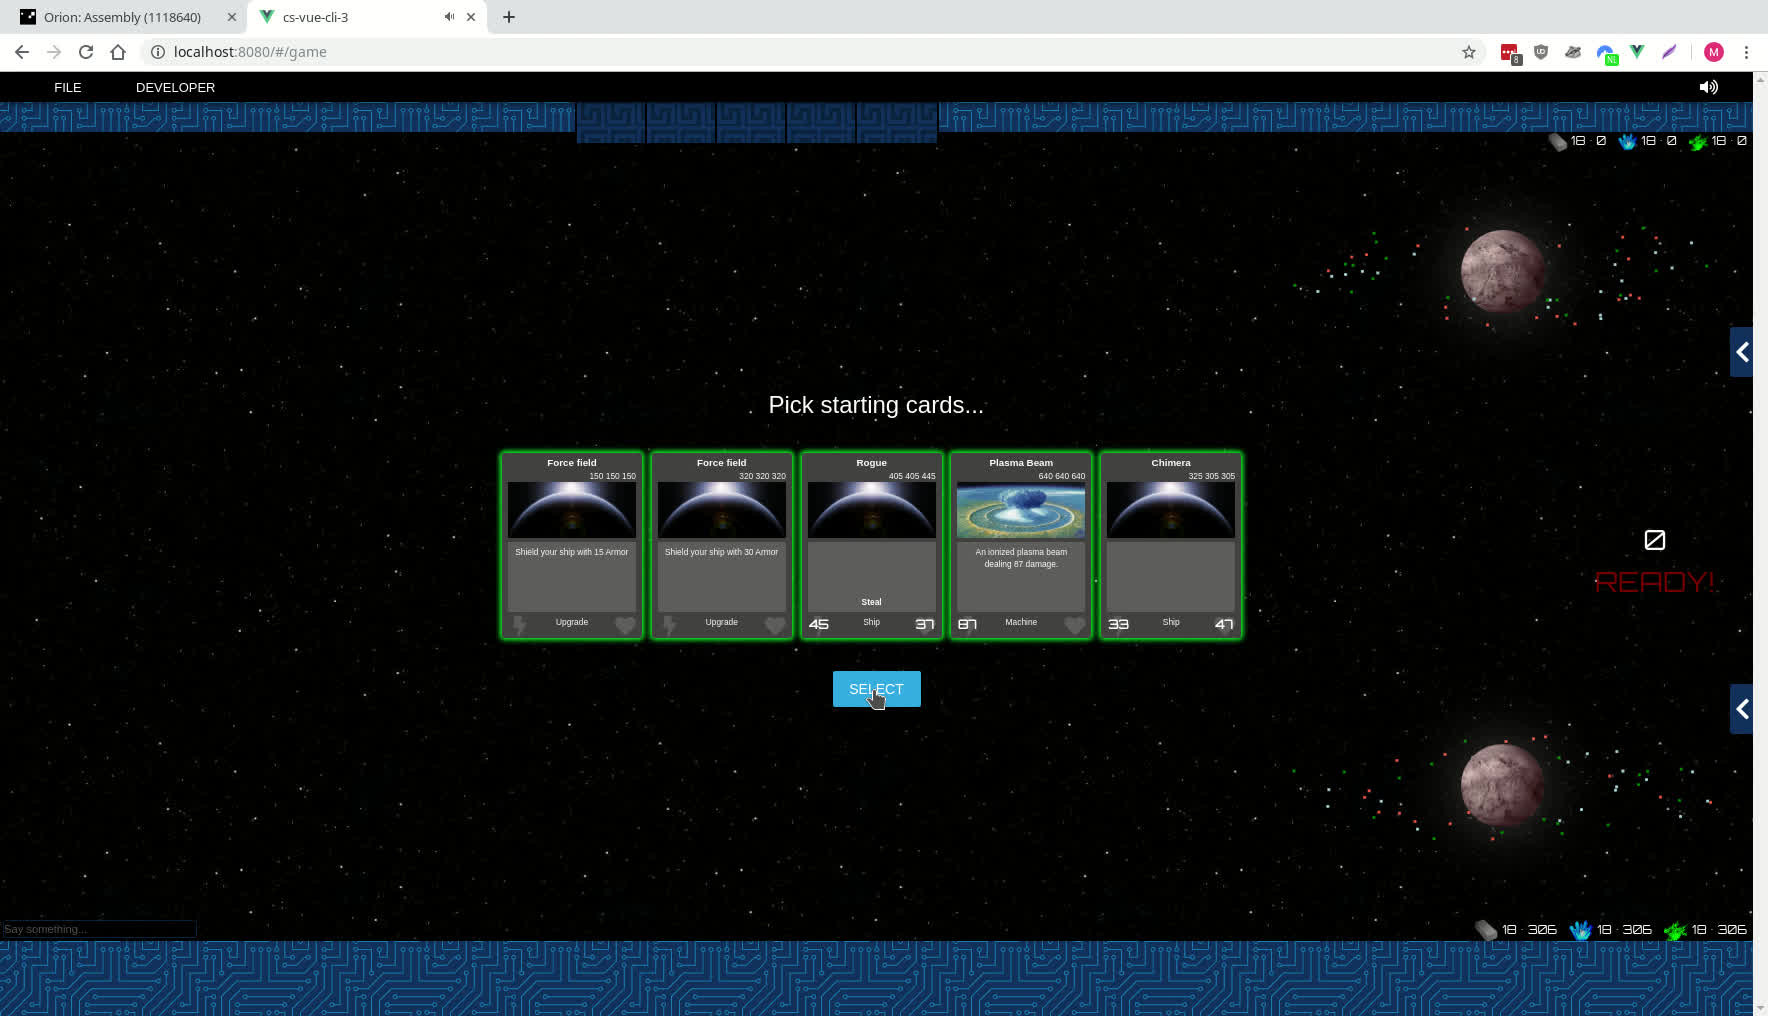Expand the lower right side panel chevron
Screen dimensions: 1768x1016
pos(1741,709)
